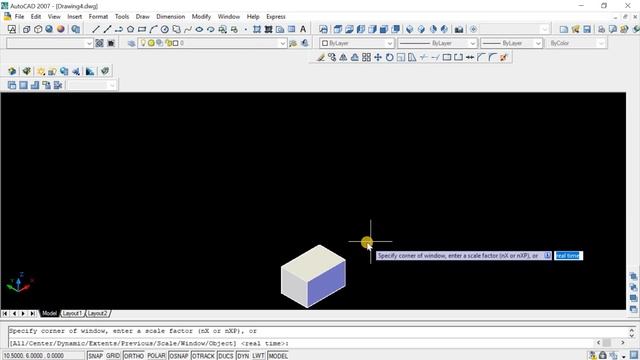Click the coordinates readout in status bar
This screenshot has height=360, width=640.
coord(43,356)
